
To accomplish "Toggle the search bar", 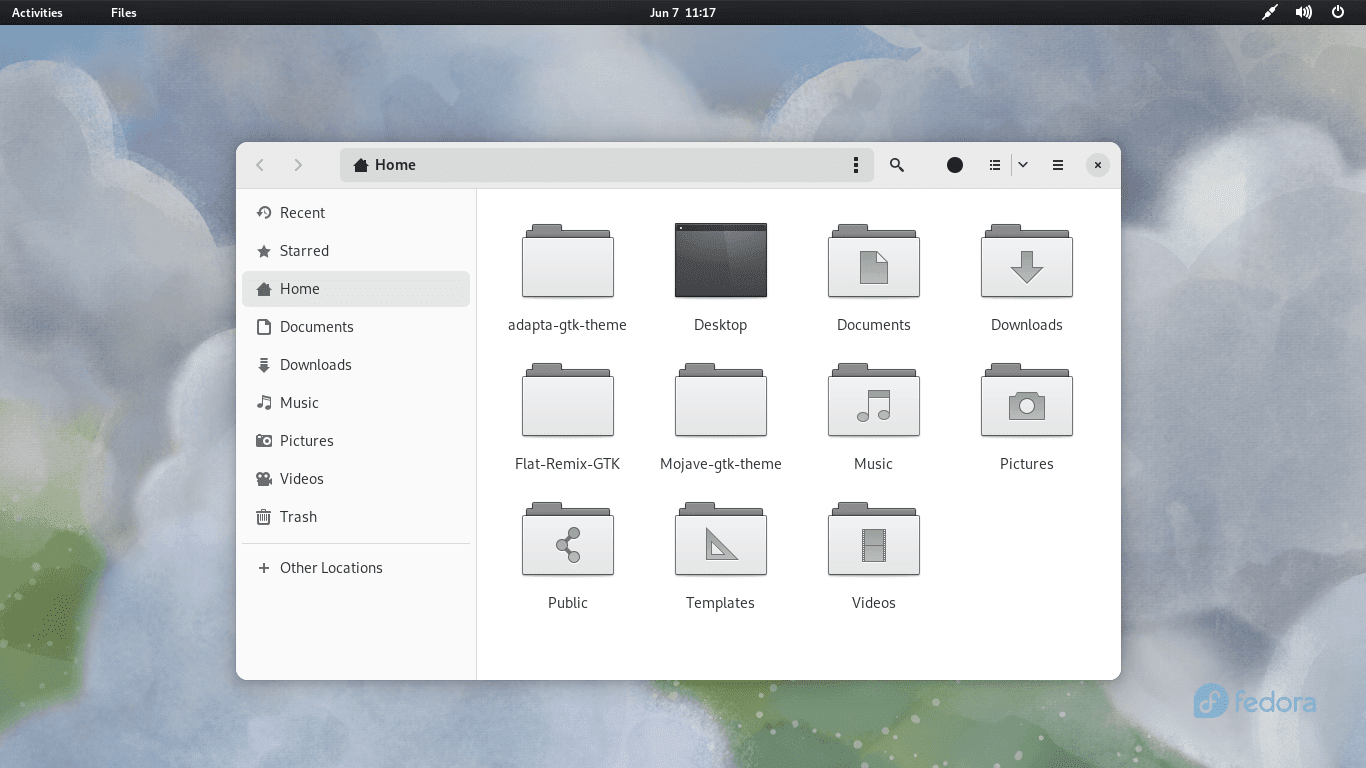I will coord(897,165).
